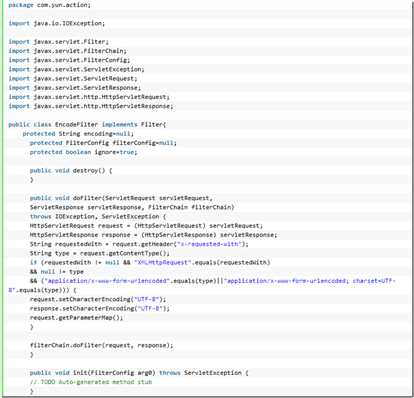Click 'import javax.servlet.http.HttpServletResponse;' line
414x398 pixels.
tap(91, 106)
